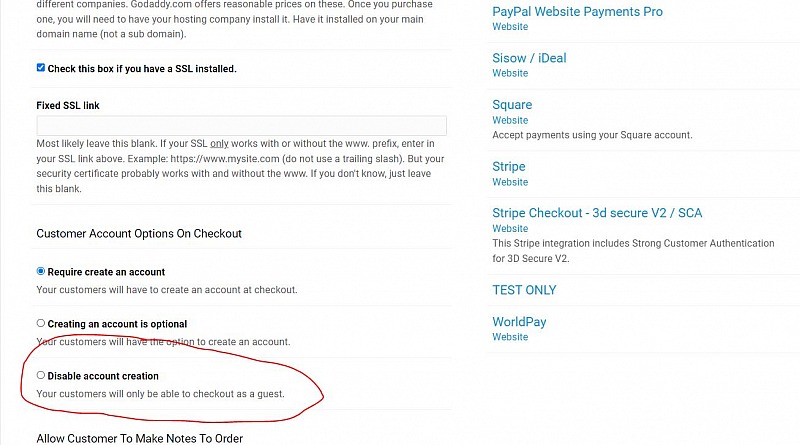Uncheck the SSL installed checkbox
The height and width of the screenshot is (445, 800).
point(41,67)
